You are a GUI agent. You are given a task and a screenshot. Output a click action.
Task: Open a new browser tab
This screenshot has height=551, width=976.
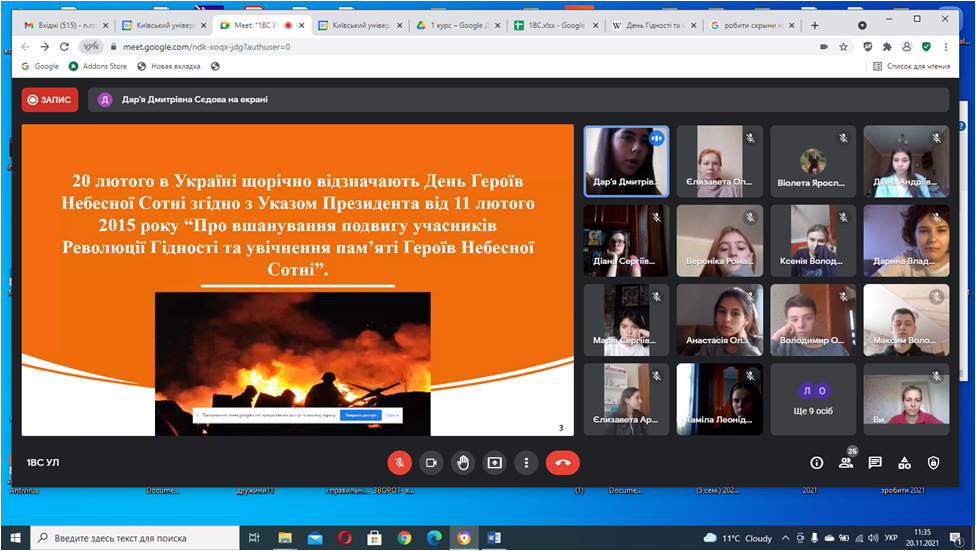tap(815, 25)
